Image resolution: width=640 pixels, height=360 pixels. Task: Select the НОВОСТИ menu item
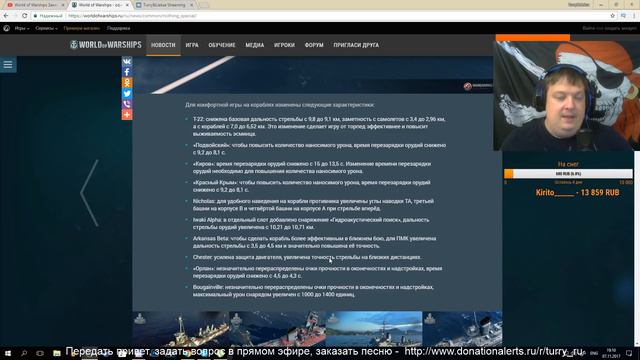tap(163, 45)
